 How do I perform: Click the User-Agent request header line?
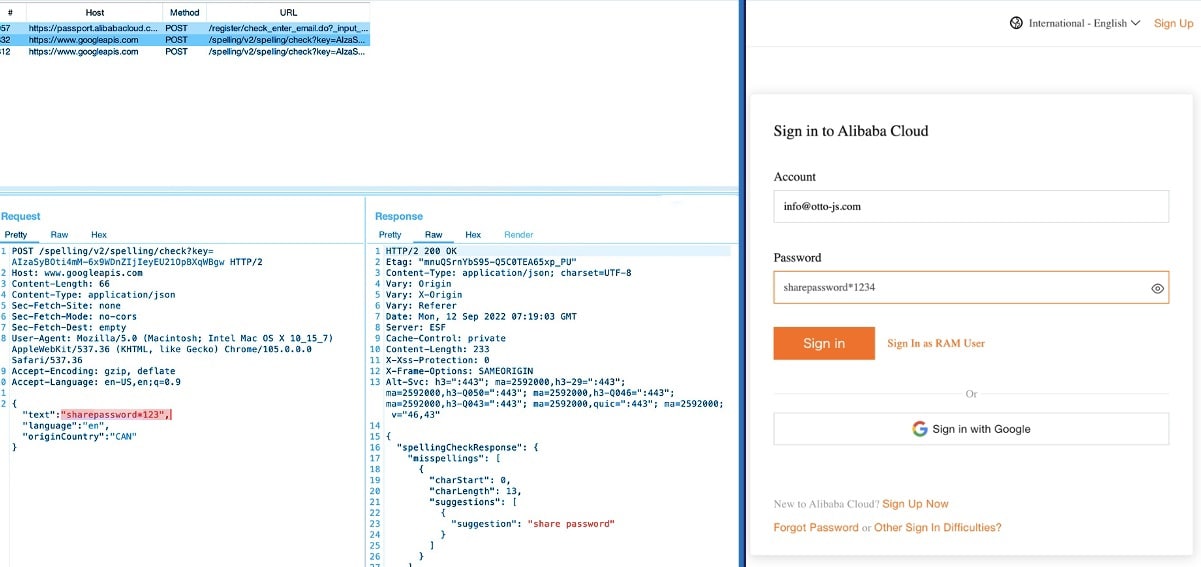click(172, 349)
